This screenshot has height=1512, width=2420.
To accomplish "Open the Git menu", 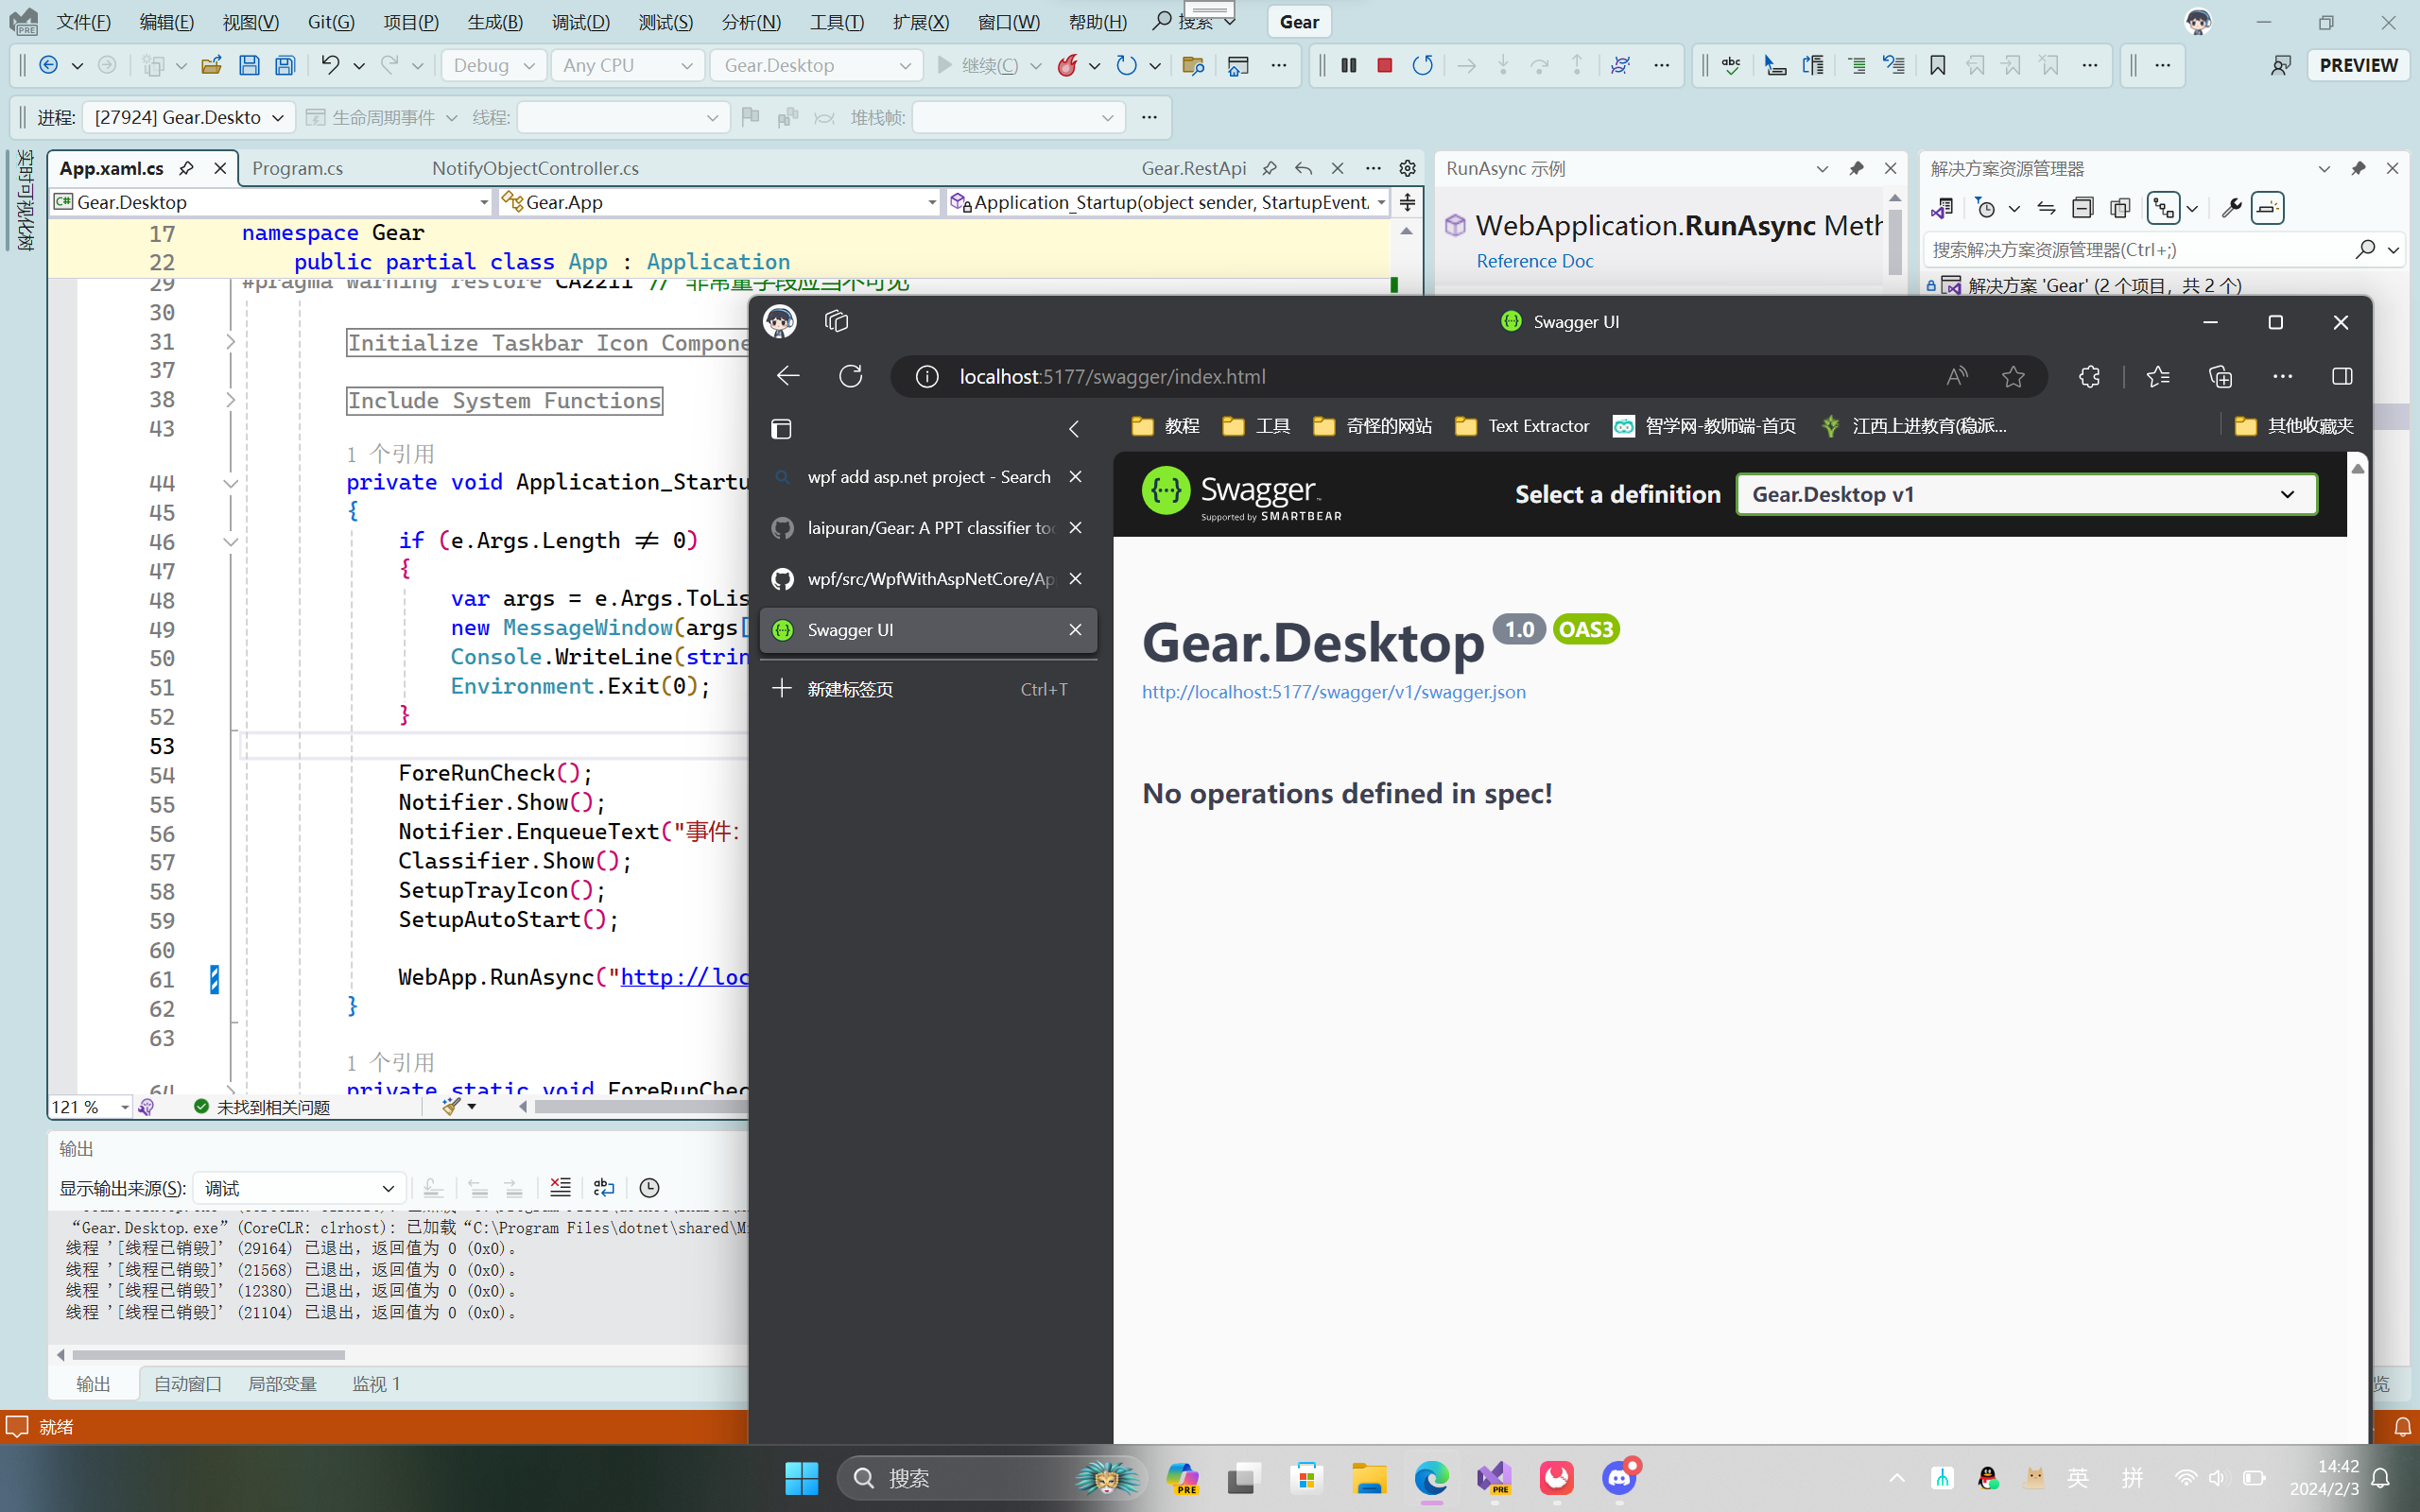I will coord(330,21).
